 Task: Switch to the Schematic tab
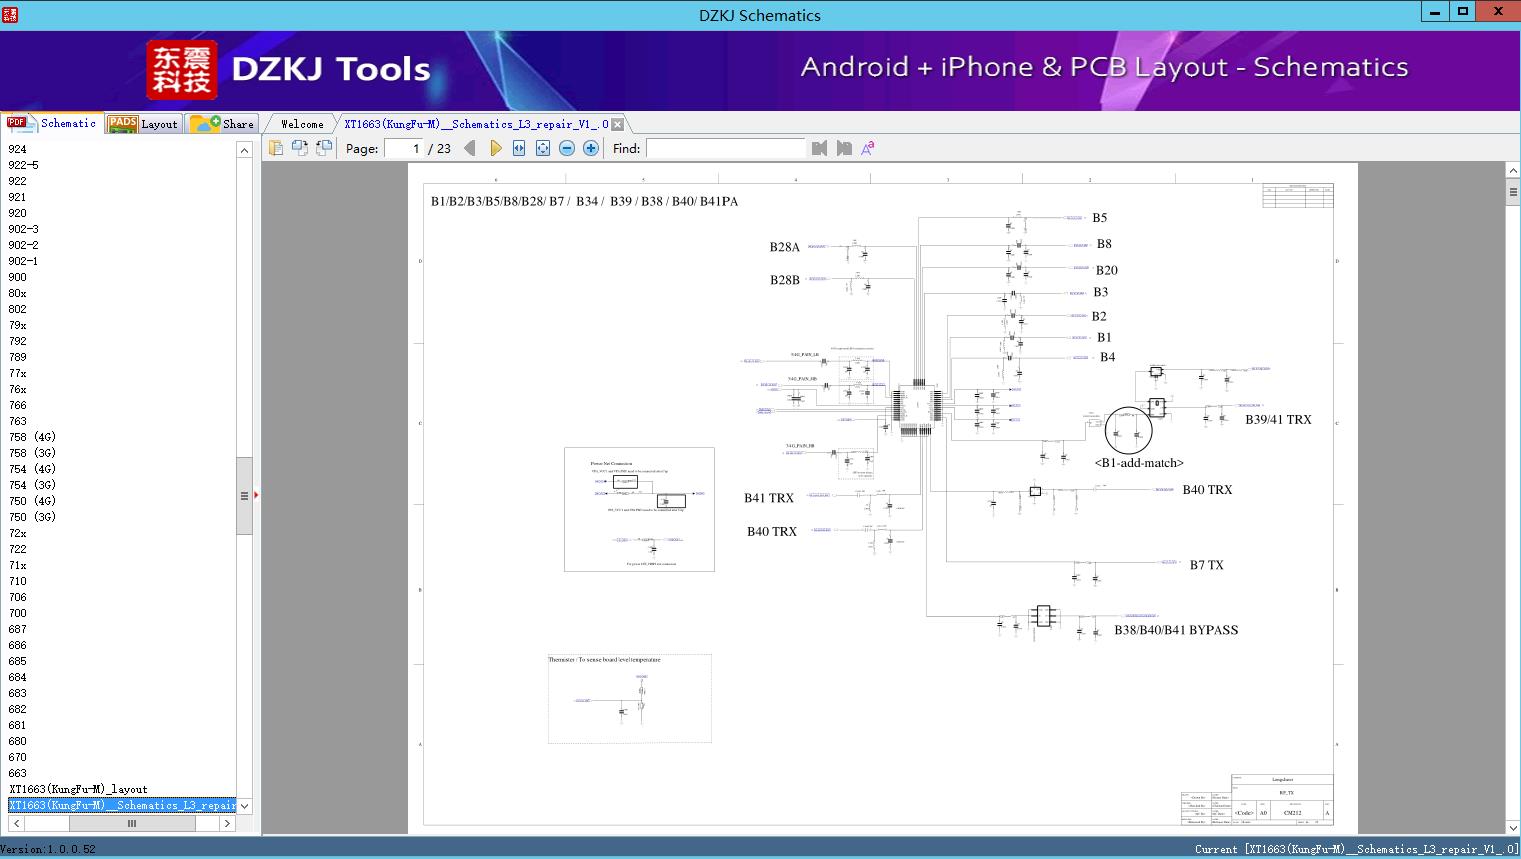(x=51, y=123)
